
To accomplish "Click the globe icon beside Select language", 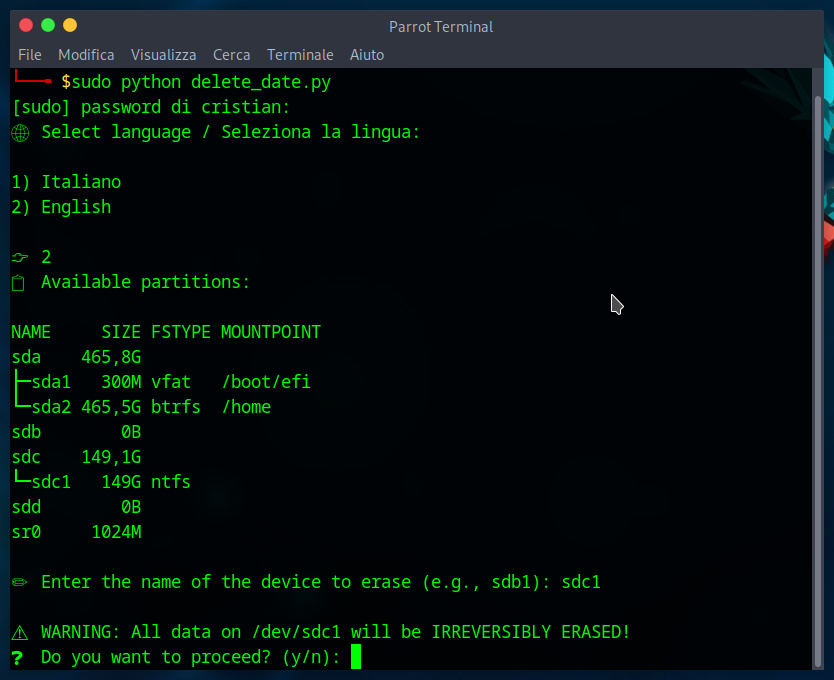I will point(20,132).
